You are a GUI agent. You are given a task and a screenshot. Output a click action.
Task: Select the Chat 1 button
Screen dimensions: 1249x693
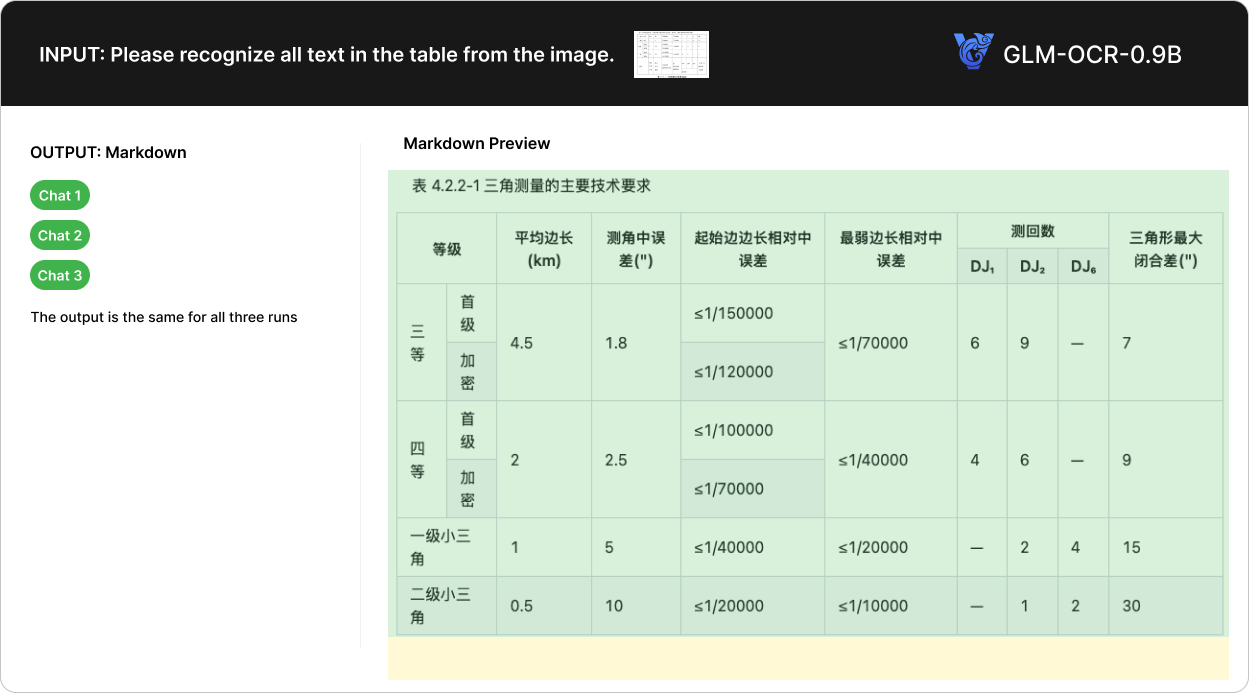[60, 196]
